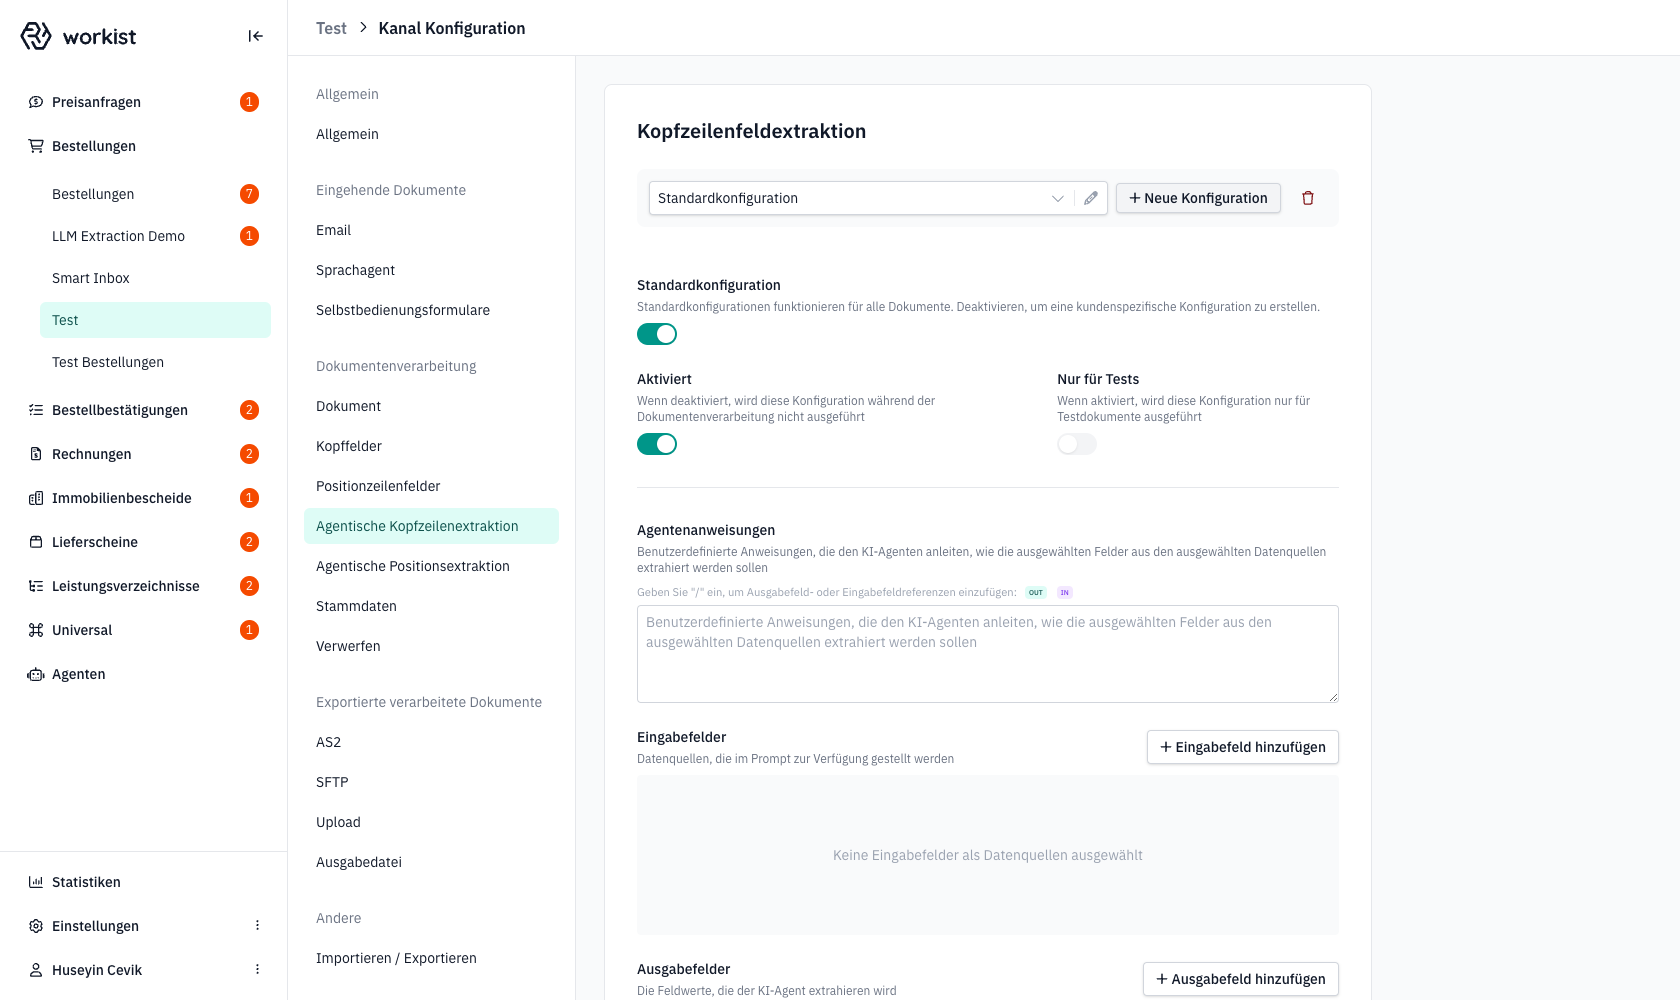The width and height of the screenshot is (1680, 1000).
Task: Click the Preisanfragen chat icon
Action: coord(36,102)
